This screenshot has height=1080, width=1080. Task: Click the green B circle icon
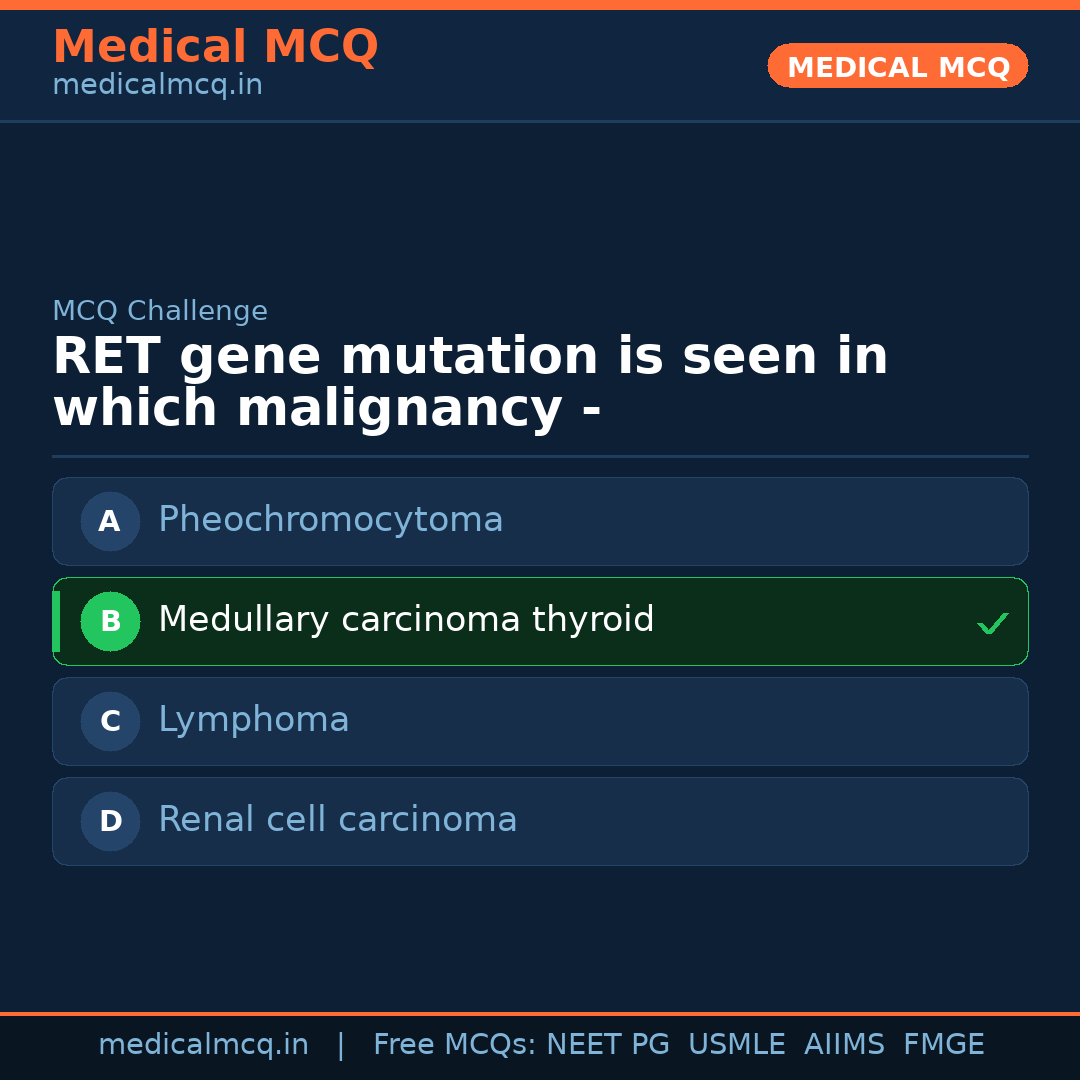point(110,621)
